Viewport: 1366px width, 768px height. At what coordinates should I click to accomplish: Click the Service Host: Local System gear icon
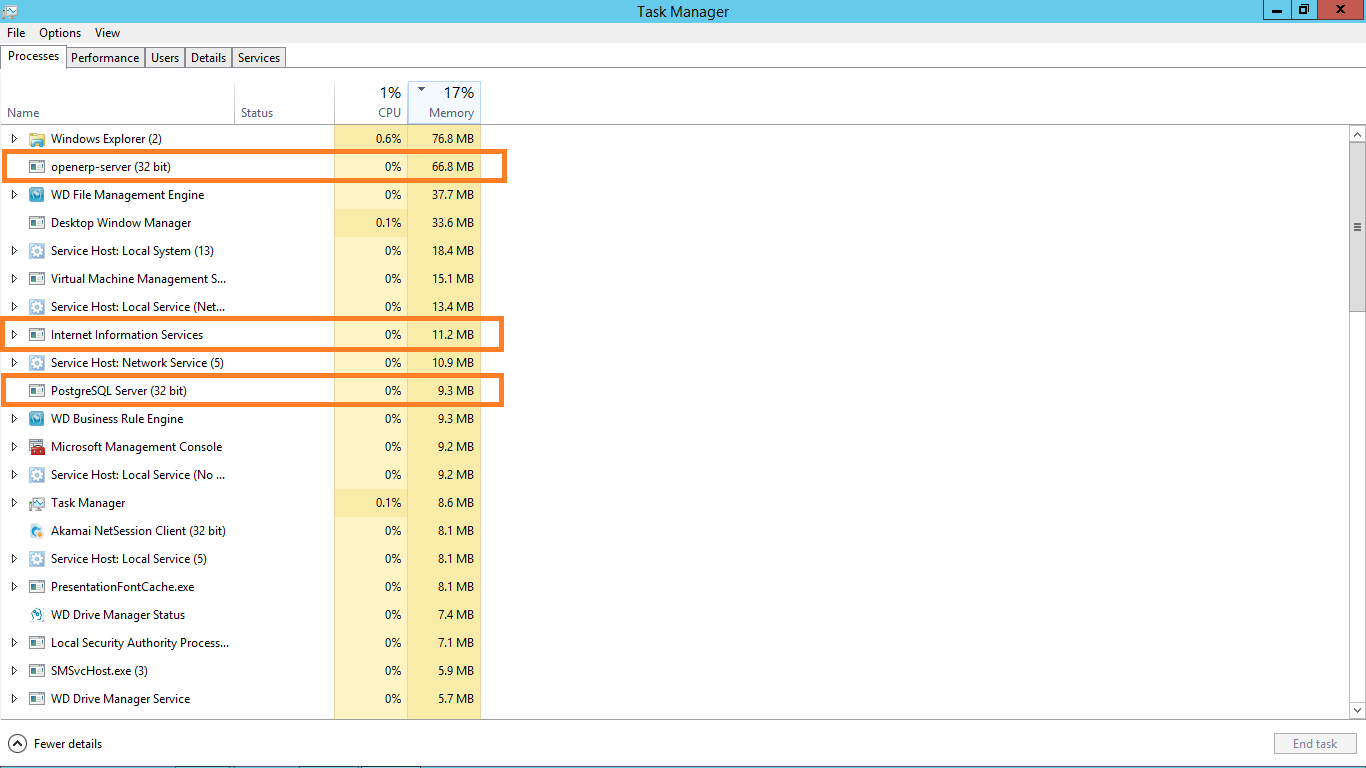pyautogui.click(x=37, y=251)
